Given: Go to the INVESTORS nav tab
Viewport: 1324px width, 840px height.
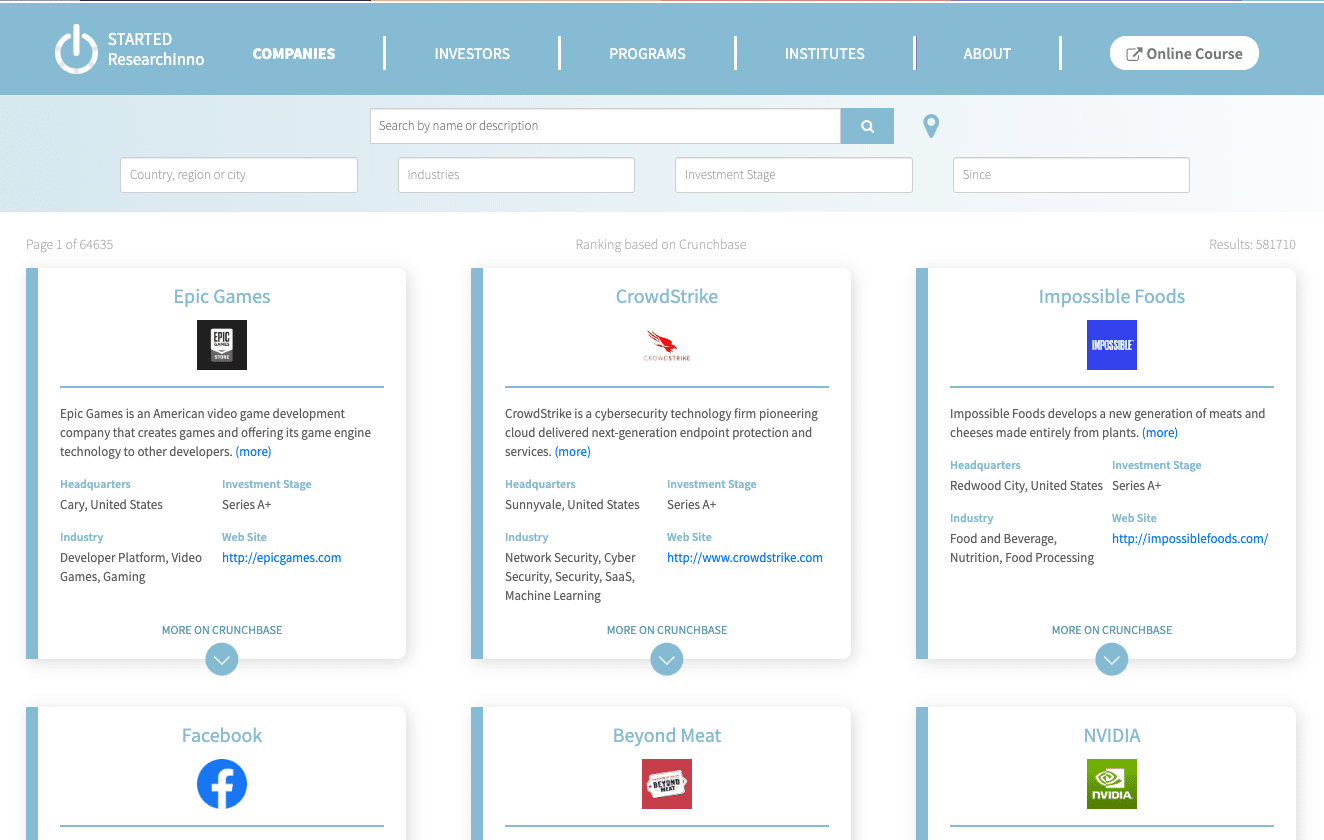Looking at the screenshot, I should [x=472, y=54].
